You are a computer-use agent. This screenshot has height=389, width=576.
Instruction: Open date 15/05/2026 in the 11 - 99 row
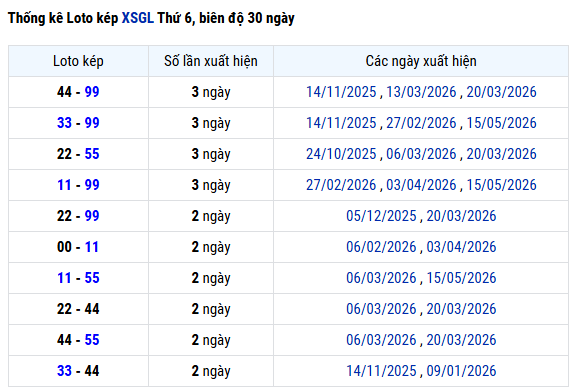pos(501,185)
